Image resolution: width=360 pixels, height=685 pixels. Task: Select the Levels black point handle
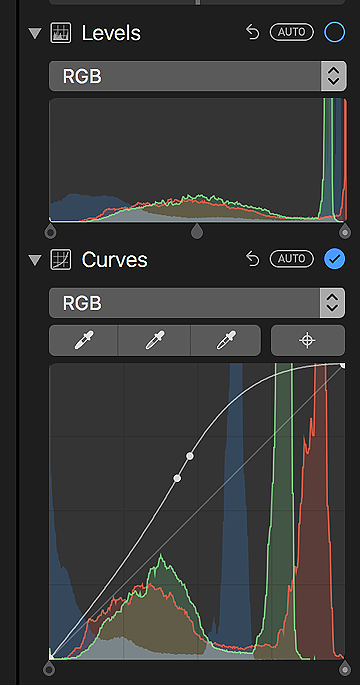coord(51,232)
